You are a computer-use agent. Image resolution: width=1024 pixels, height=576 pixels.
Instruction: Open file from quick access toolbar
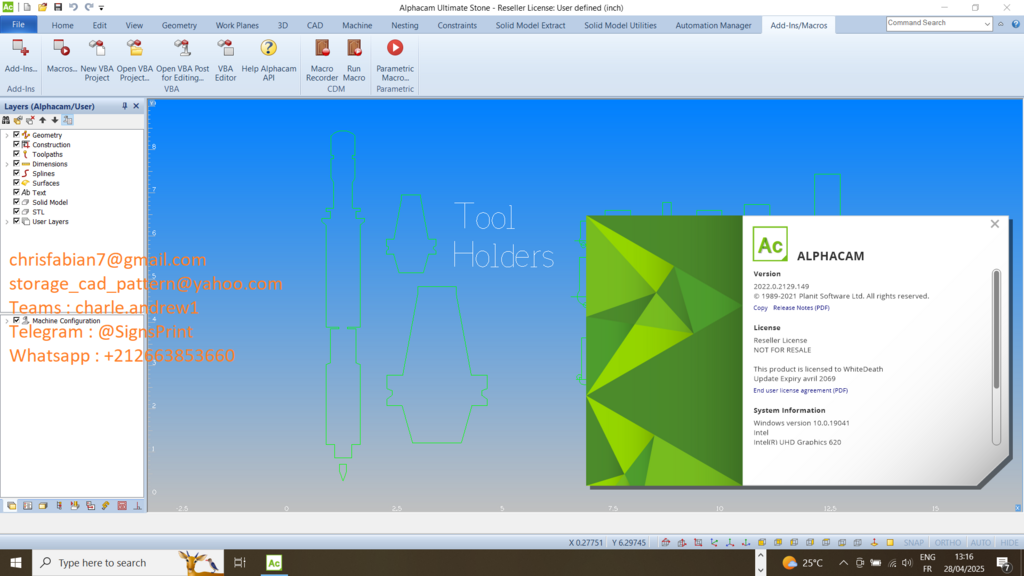[42, 7]
